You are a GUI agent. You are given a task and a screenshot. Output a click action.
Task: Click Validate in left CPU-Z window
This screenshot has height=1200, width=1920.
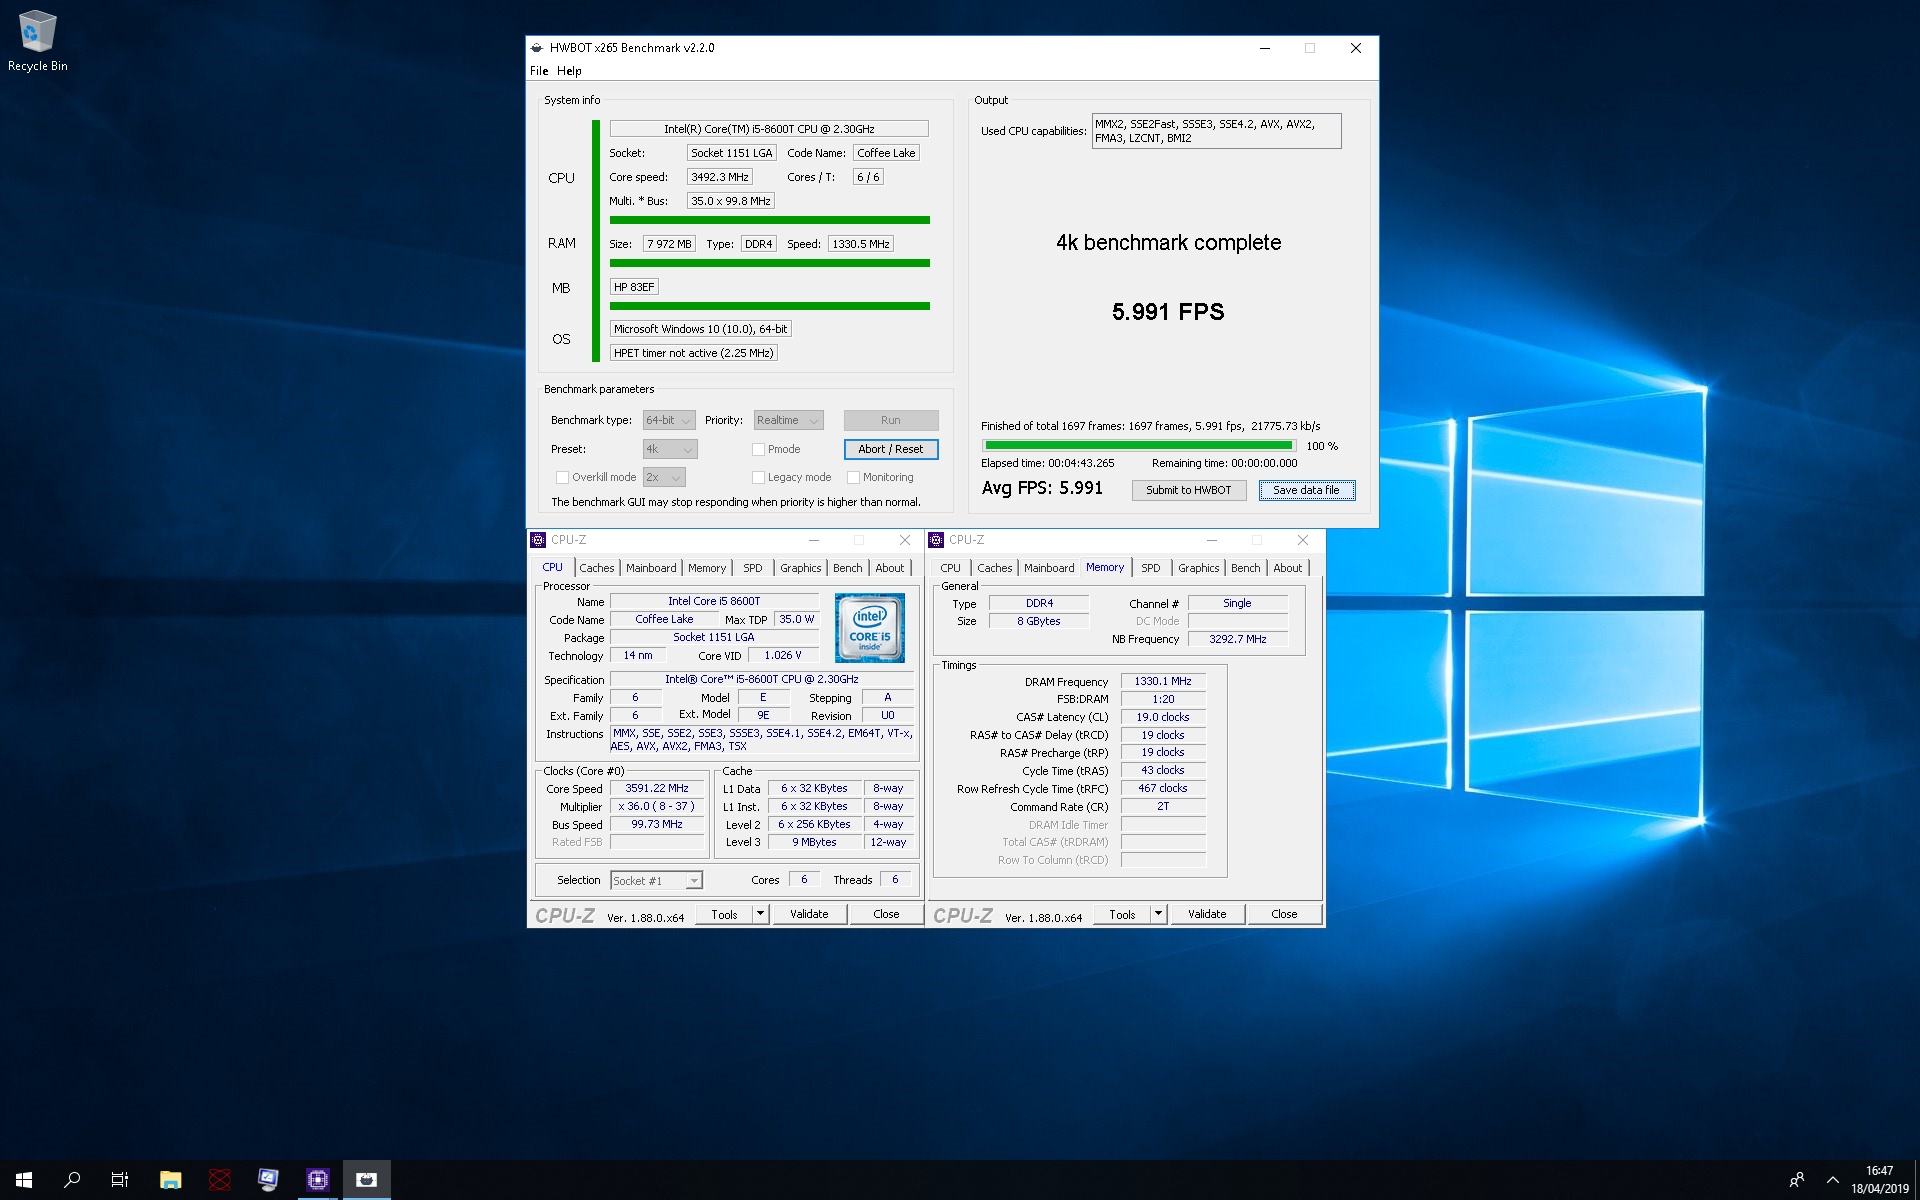click(x=808, y=914)
